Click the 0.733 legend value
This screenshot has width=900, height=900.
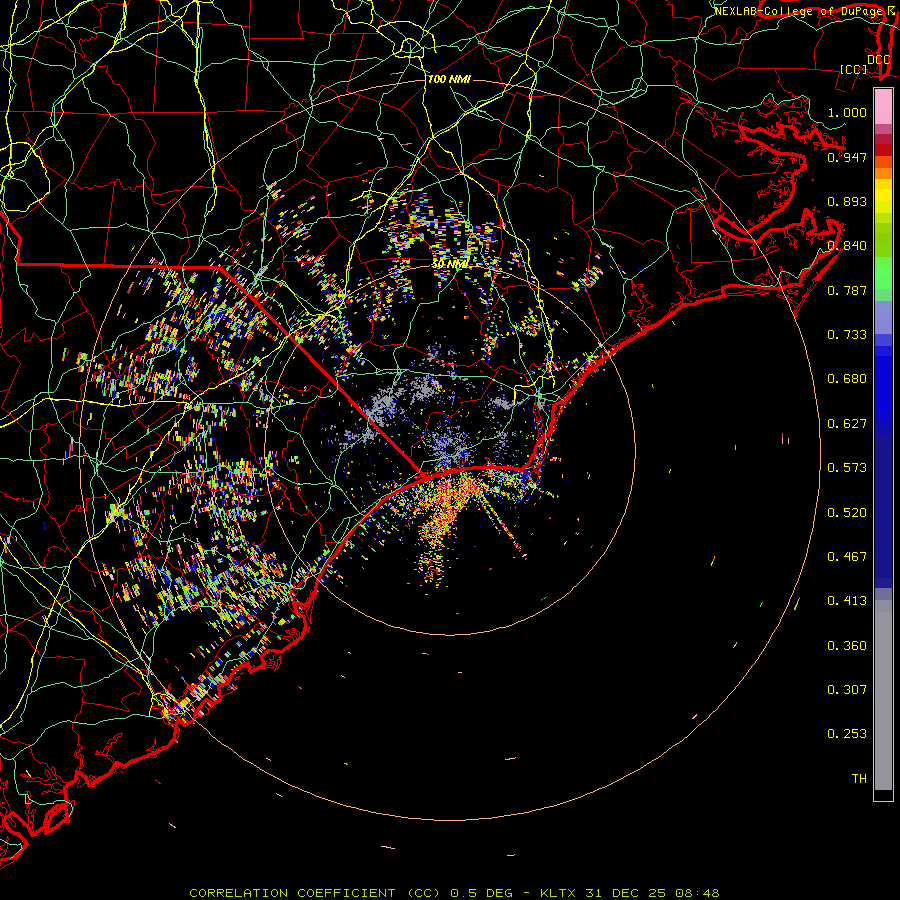847,335
